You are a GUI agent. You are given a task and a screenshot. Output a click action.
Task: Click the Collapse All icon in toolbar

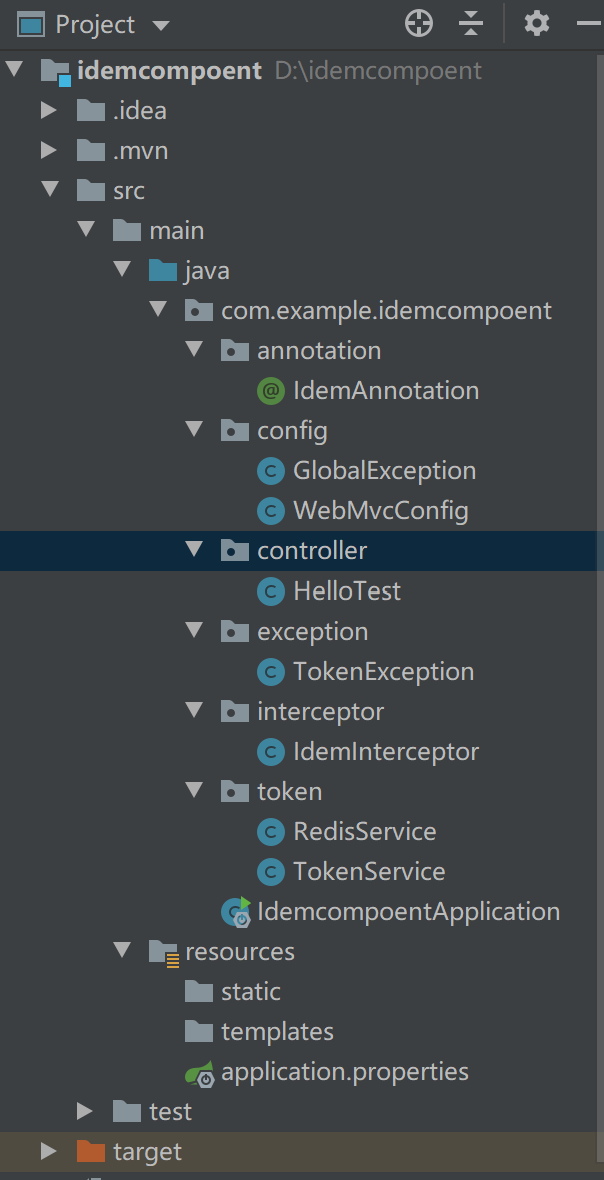(471, 24)
